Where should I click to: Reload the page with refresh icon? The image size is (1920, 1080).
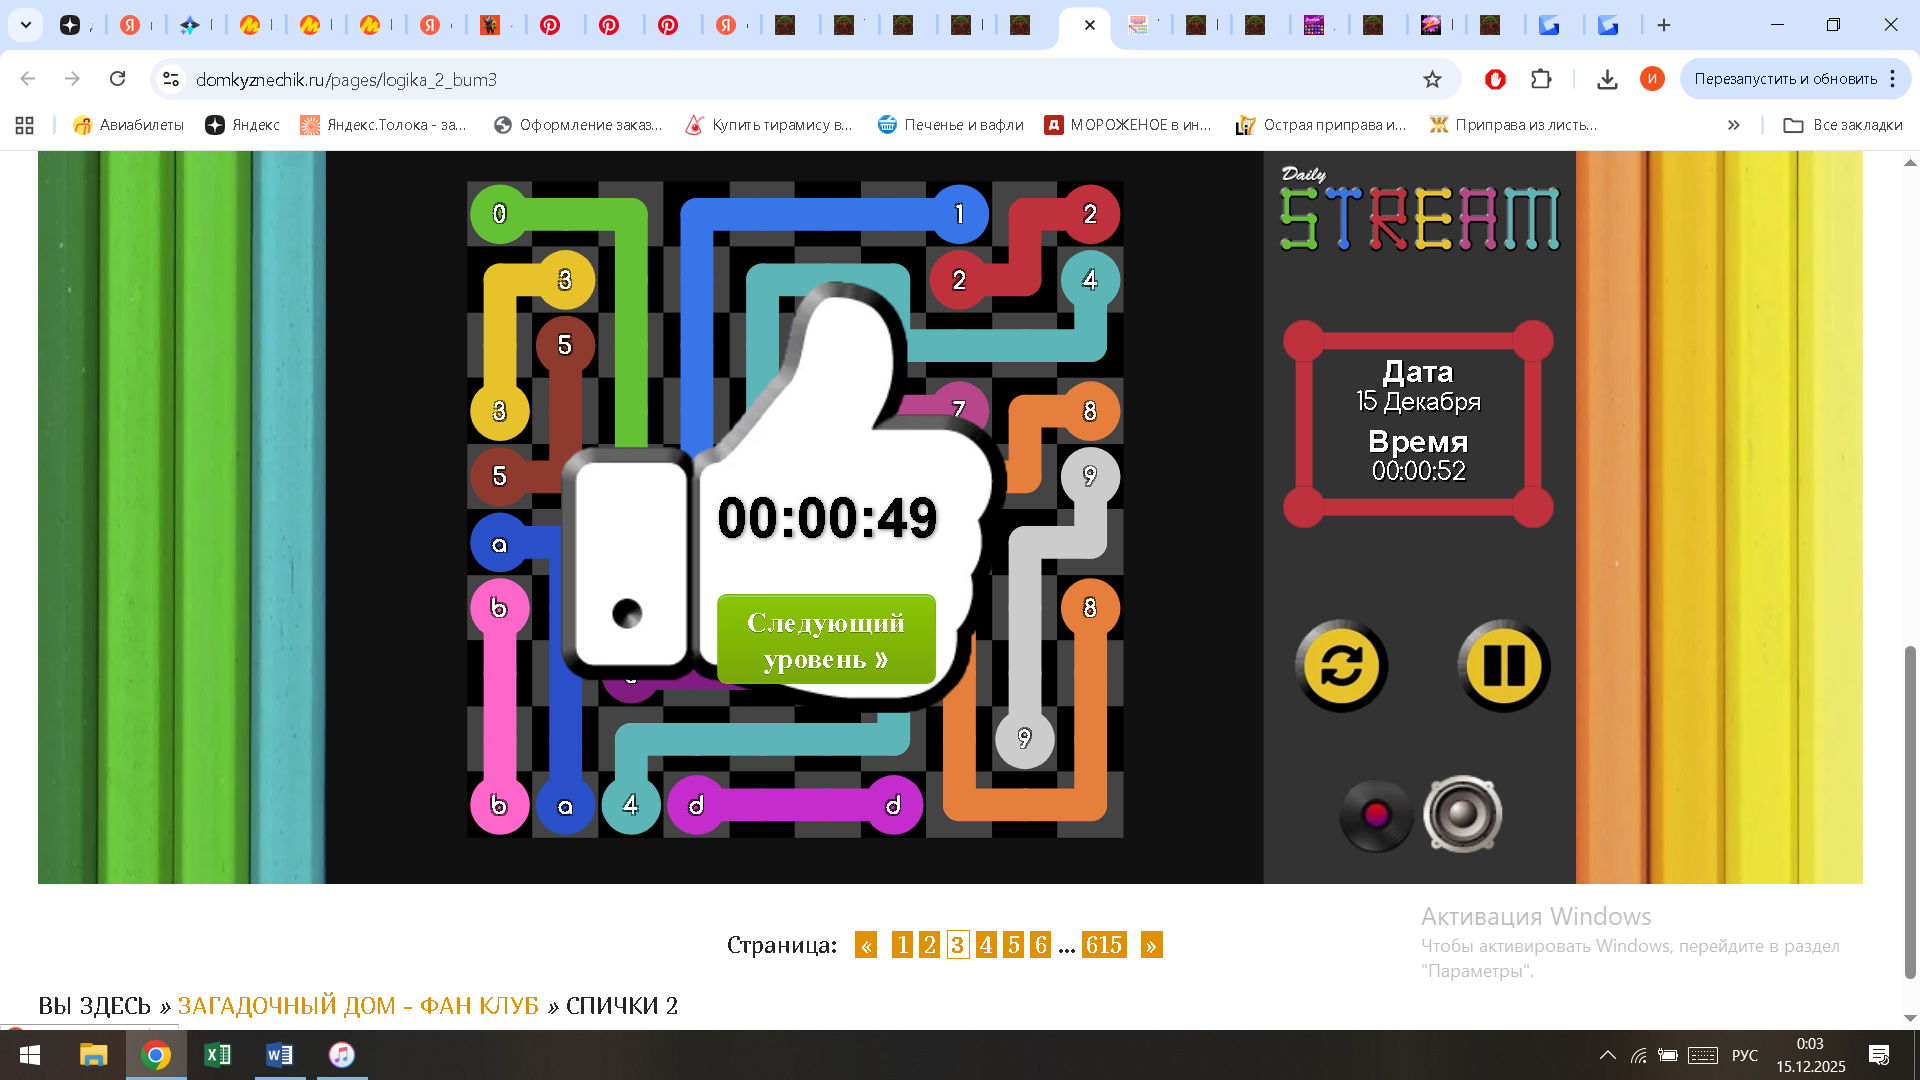tap(117, 79)
